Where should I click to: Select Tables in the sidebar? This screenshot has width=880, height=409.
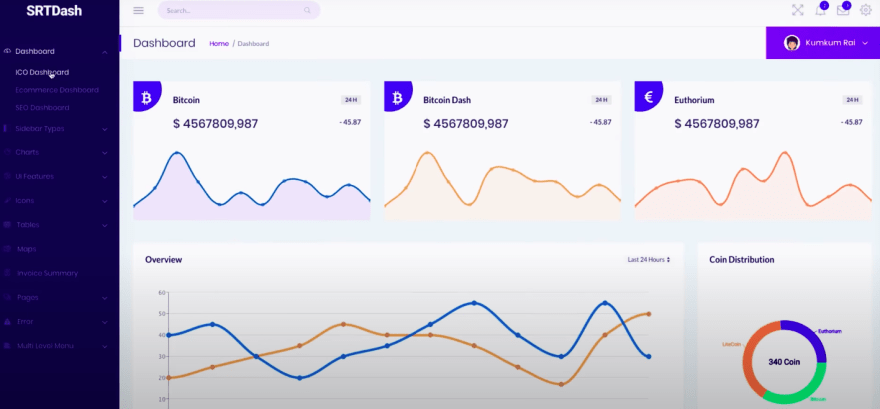(x=28, y=224)
